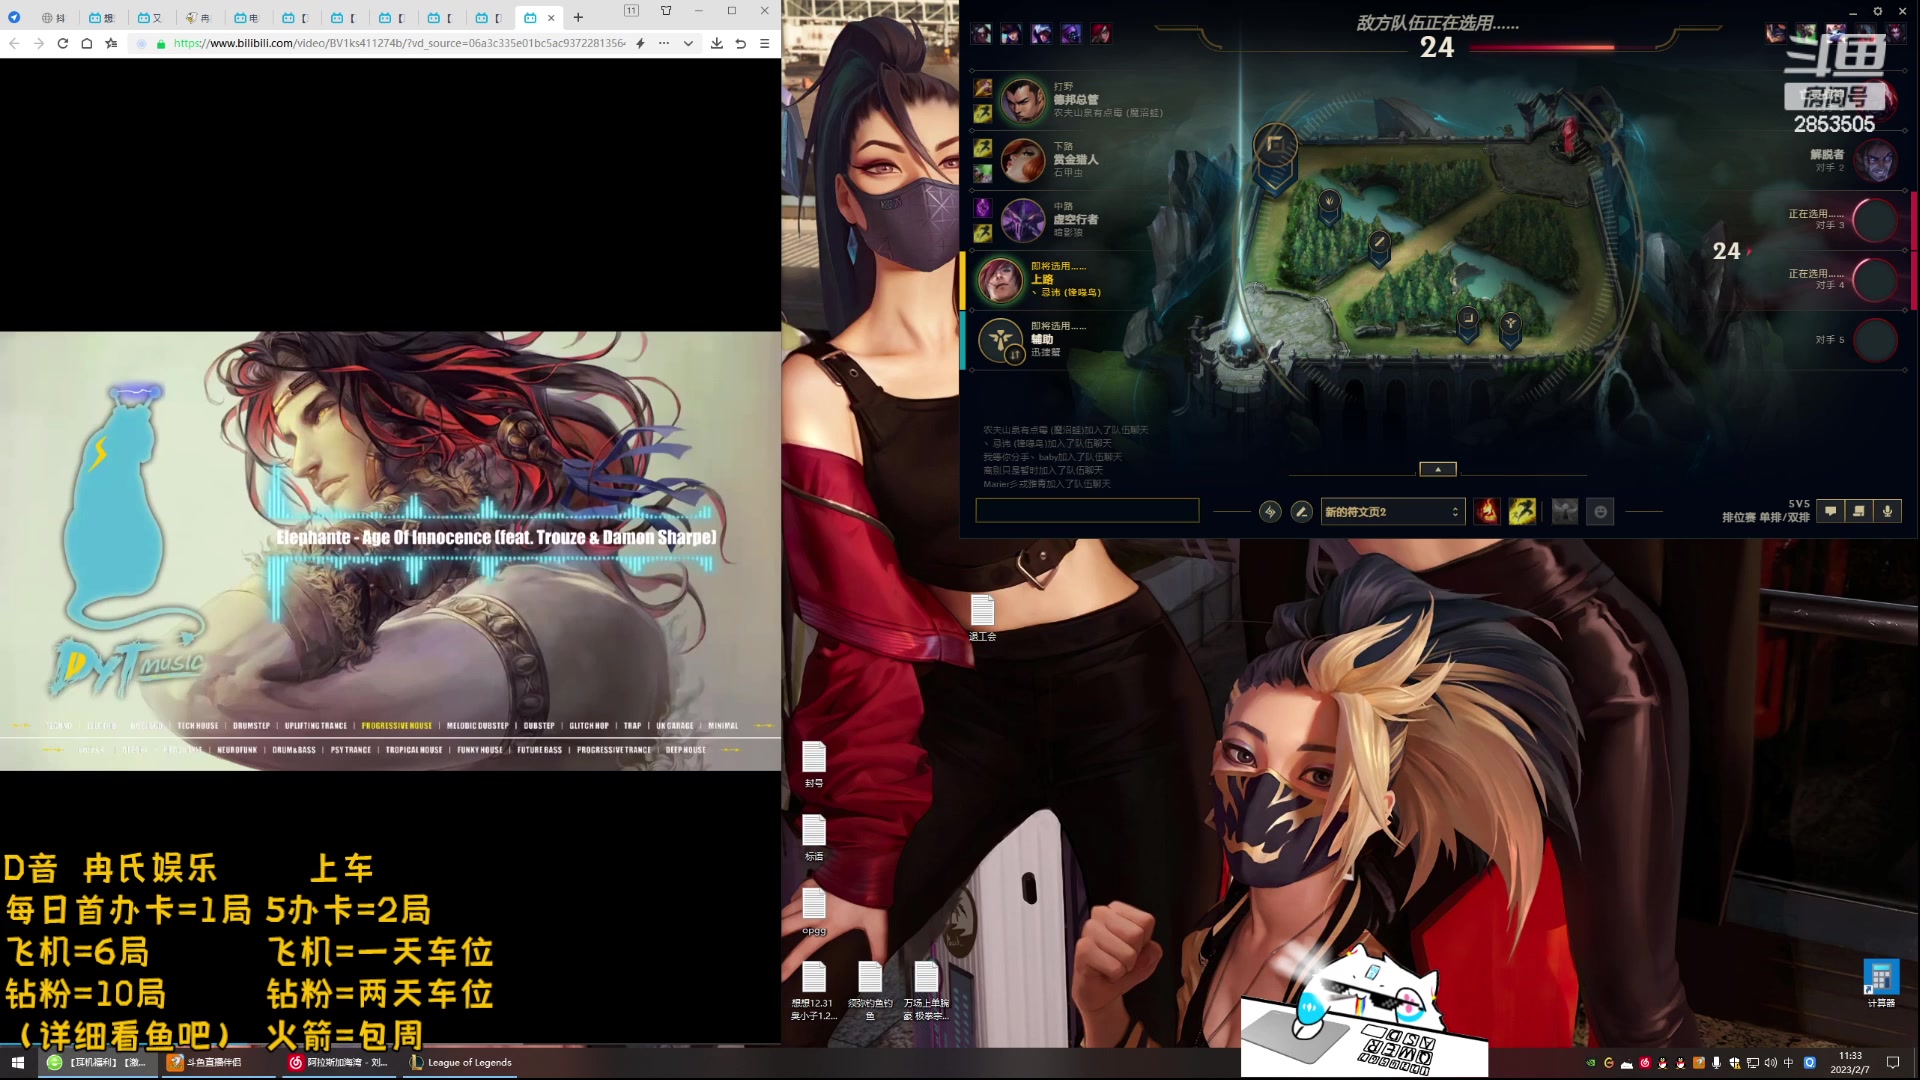Open a new browser tab

point(578,17)
